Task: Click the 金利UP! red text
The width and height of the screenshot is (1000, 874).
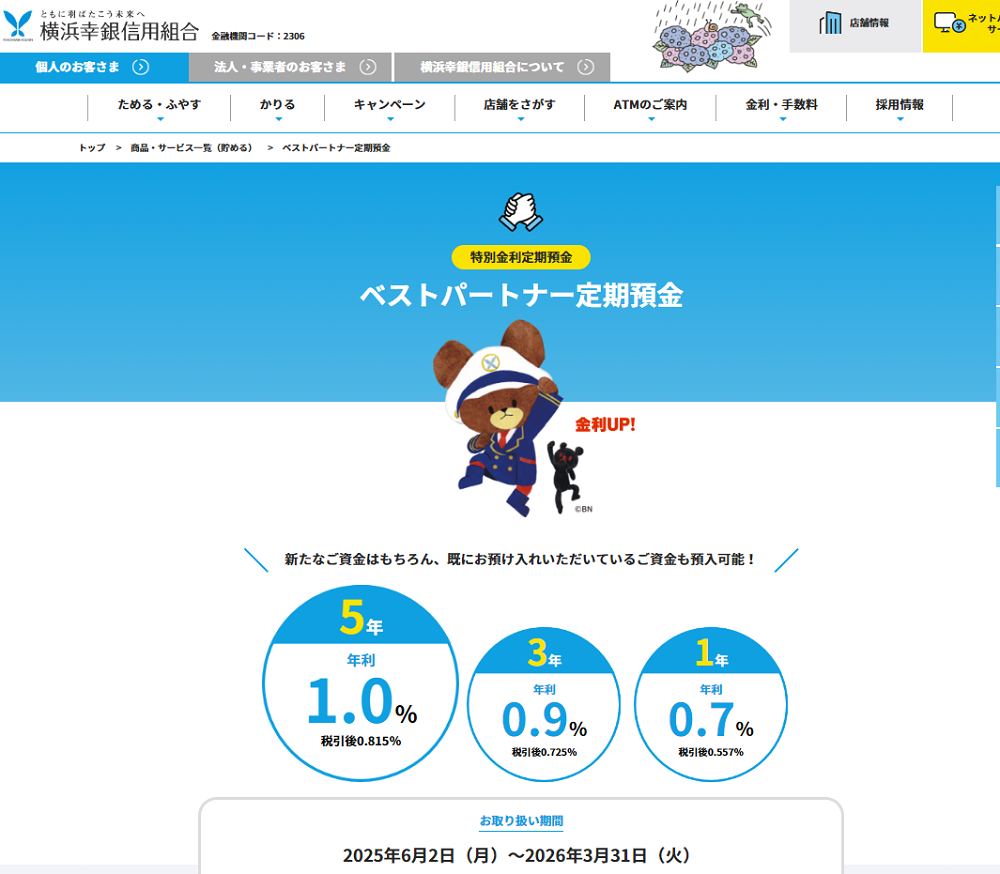Action: [605, 425]
